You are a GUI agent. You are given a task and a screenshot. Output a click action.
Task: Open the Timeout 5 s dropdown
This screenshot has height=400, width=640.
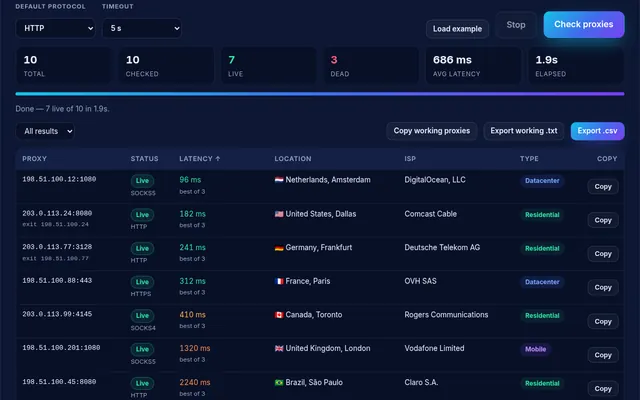(x=142, y=28)
